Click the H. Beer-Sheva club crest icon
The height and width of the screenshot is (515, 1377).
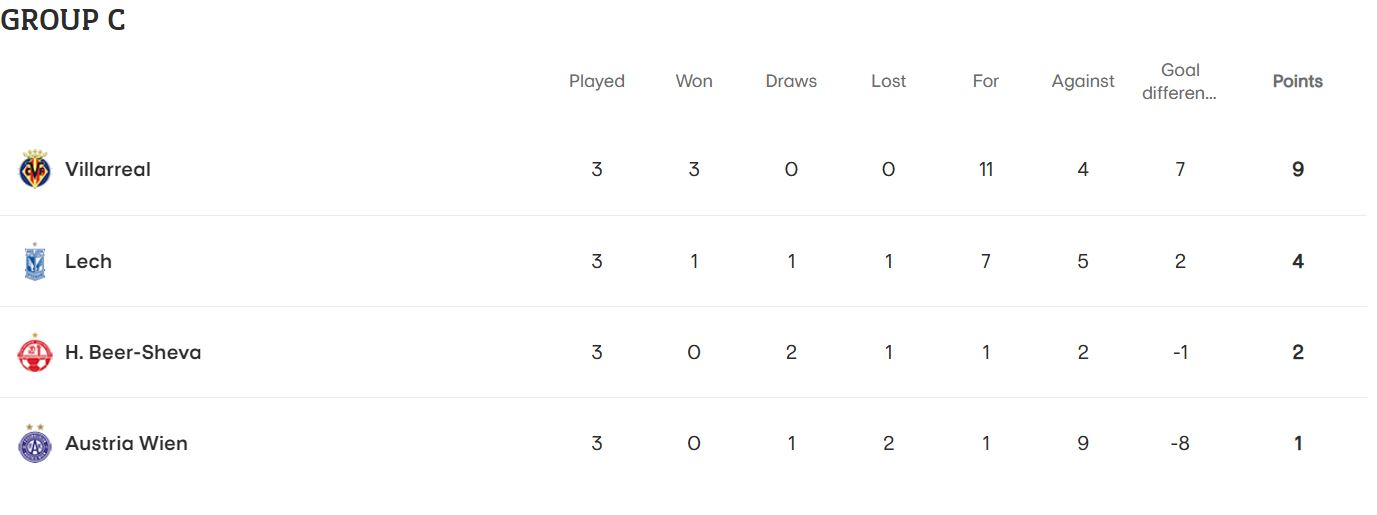(35, 352)
